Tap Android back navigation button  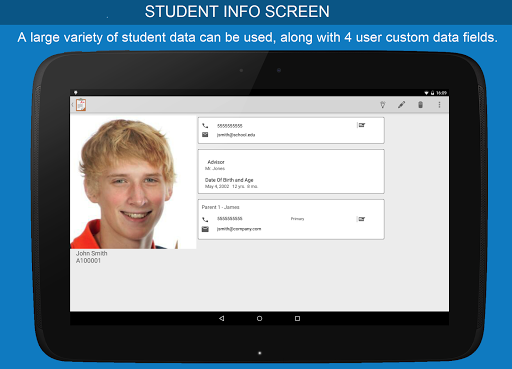coord(222,318)
